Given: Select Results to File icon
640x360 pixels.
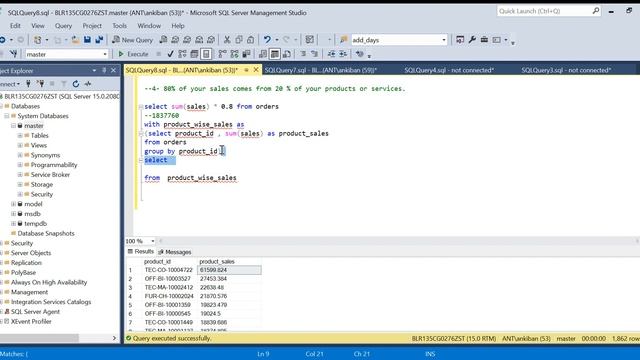Looking at the screenshot, I should tap(287, 54).
